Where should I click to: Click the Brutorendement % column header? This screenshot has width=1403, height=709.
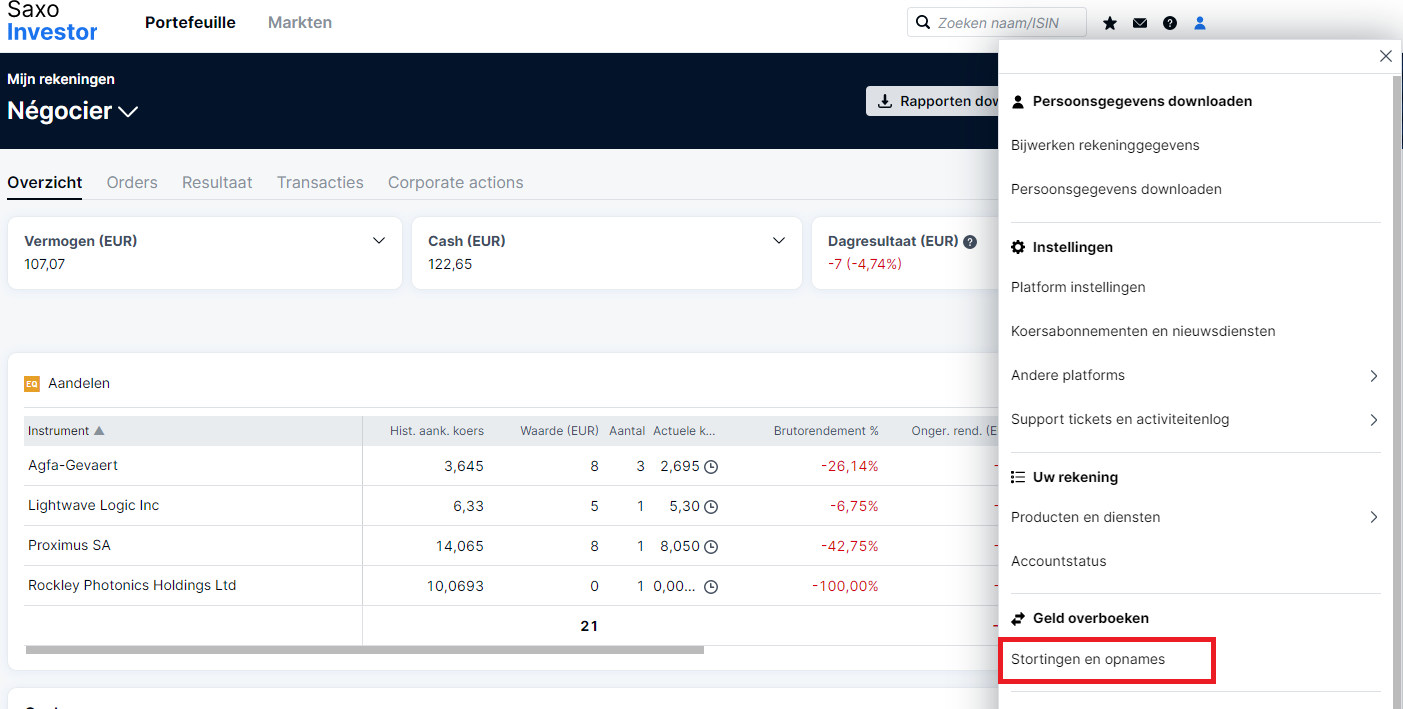[826, 431]
